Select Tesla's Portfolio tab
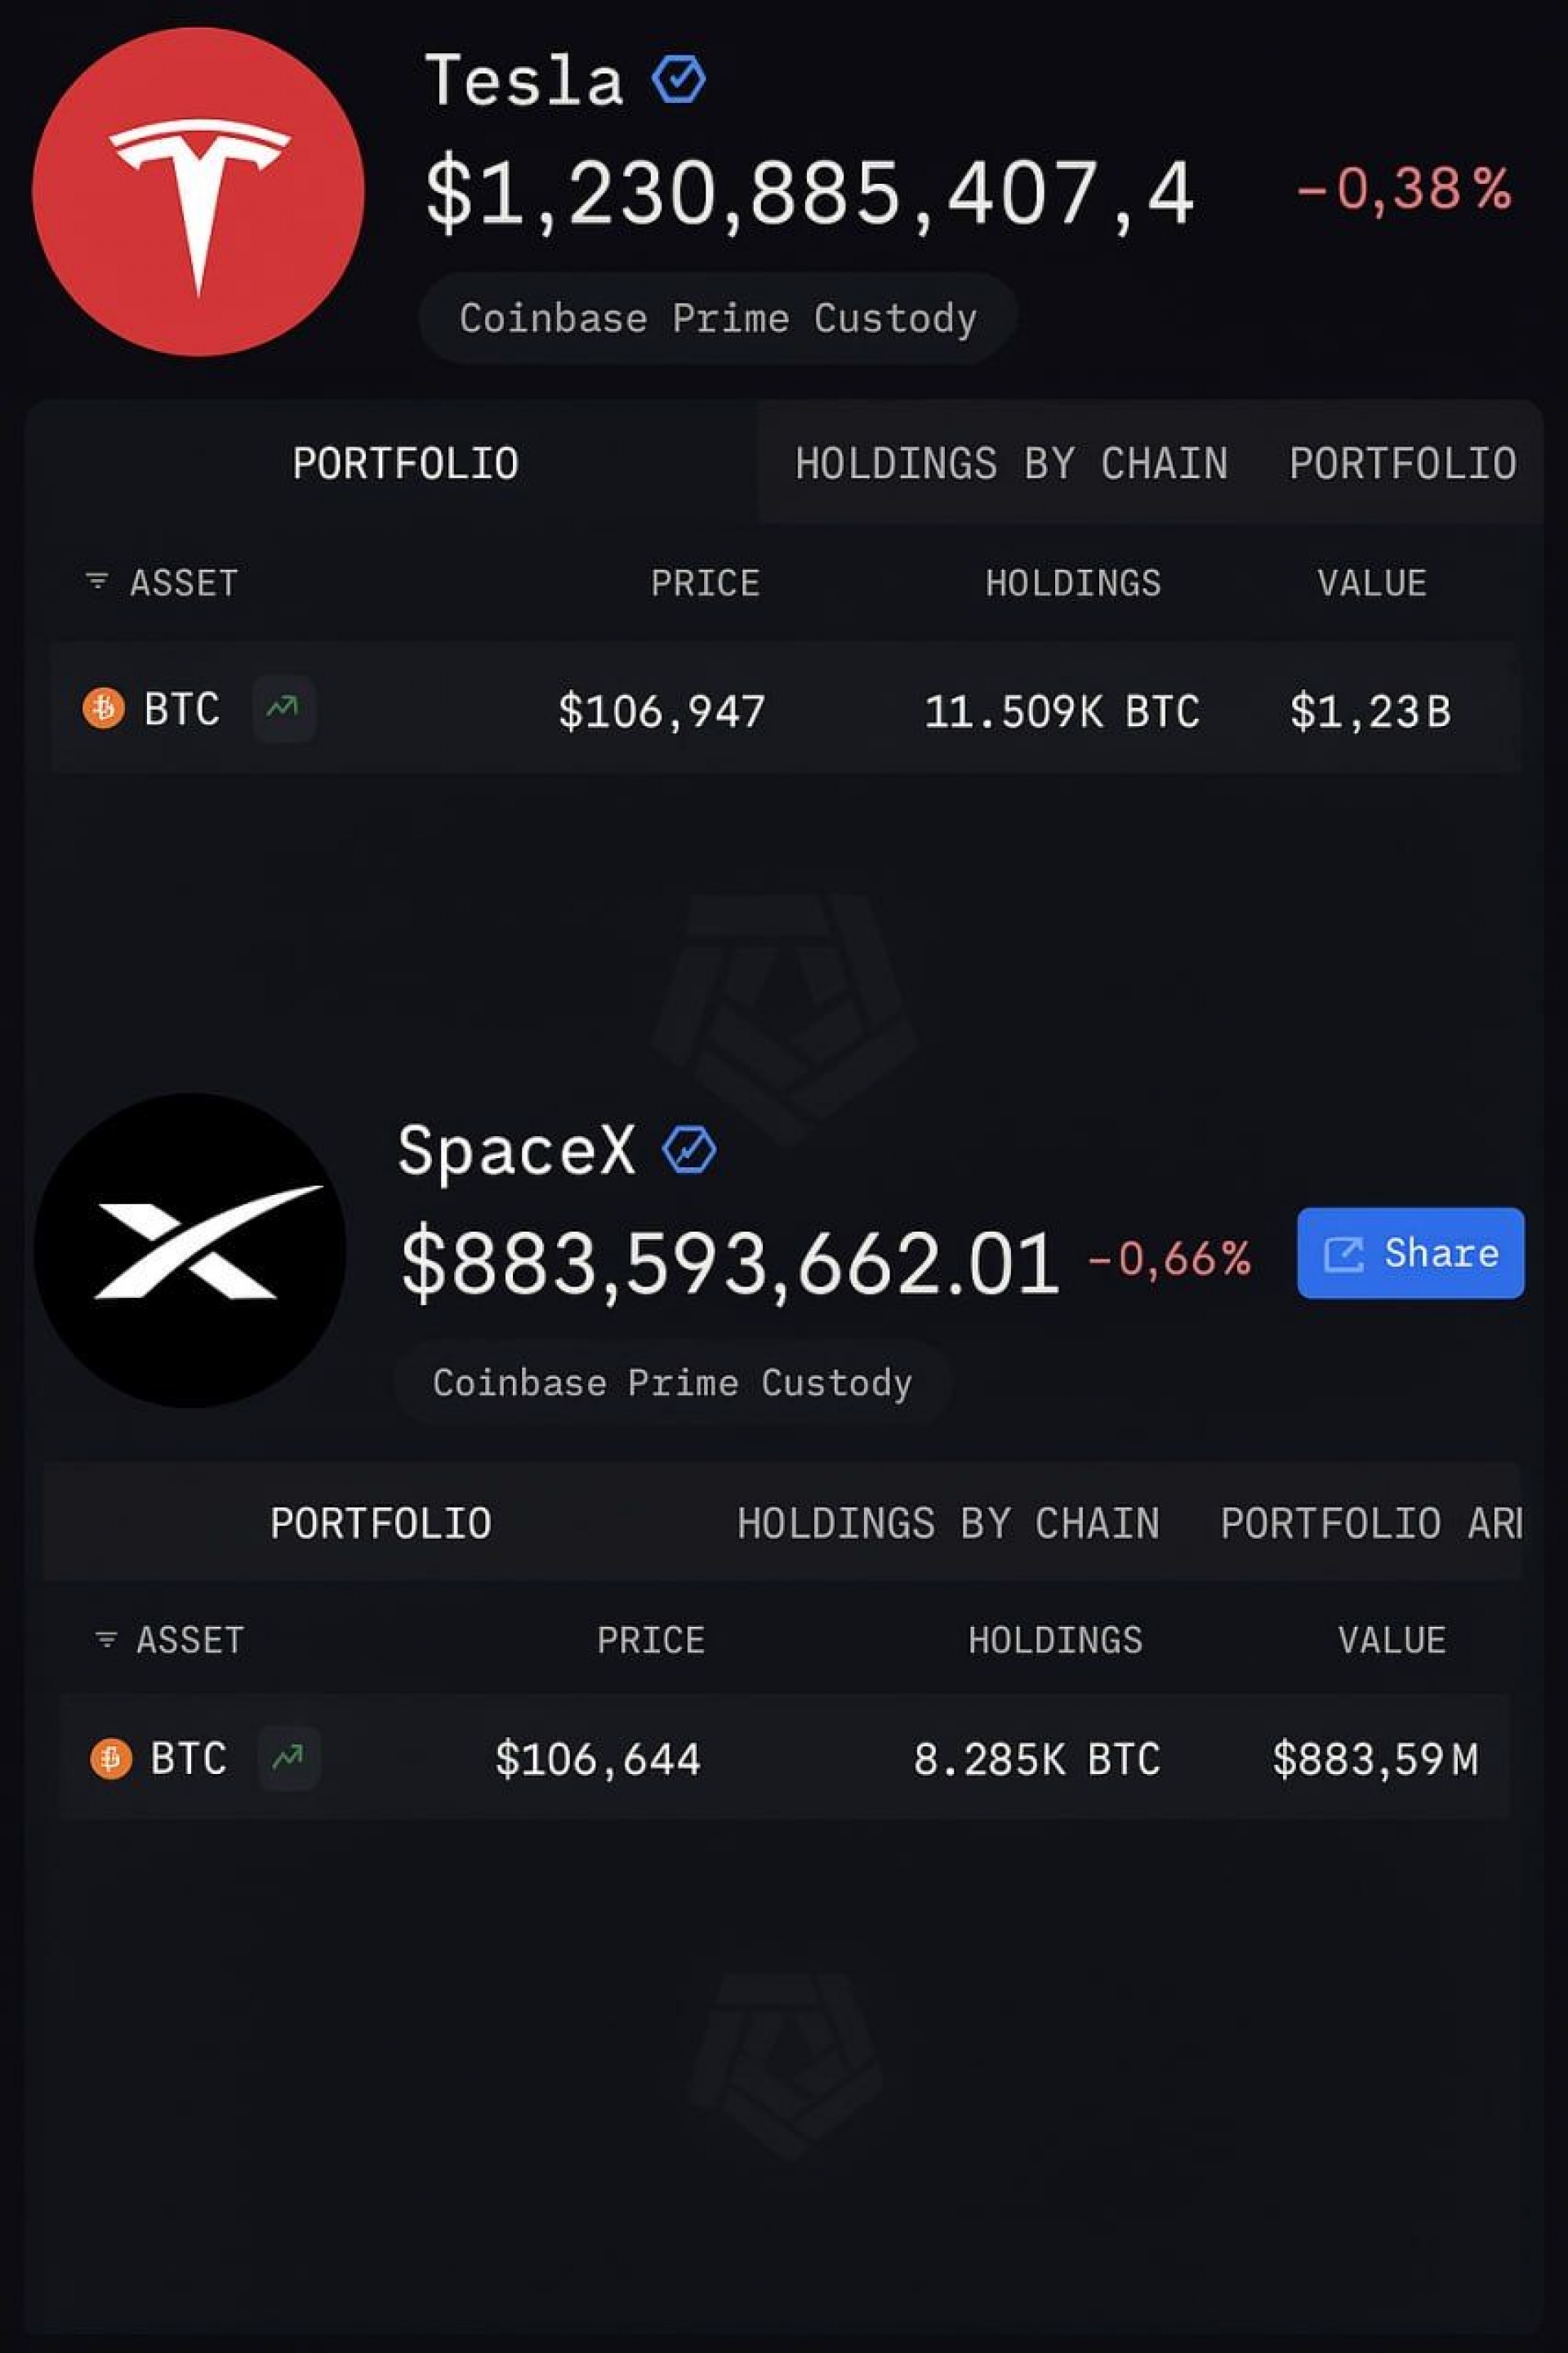 [405, 464]
